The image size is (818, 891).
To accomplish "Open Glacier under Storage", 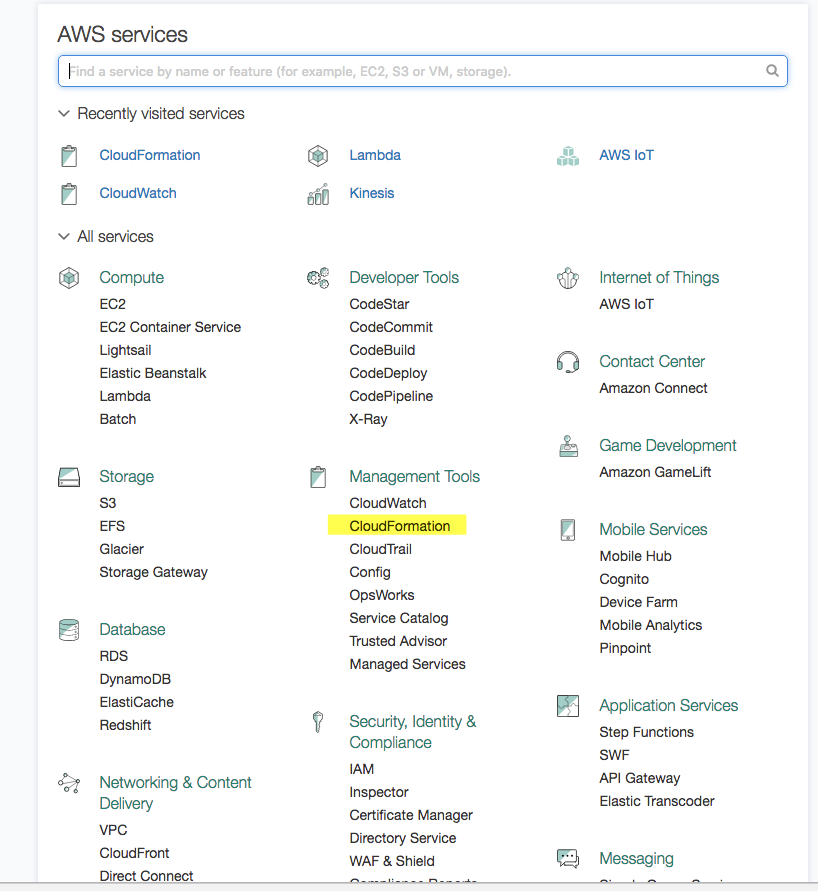I will (122, 549).
